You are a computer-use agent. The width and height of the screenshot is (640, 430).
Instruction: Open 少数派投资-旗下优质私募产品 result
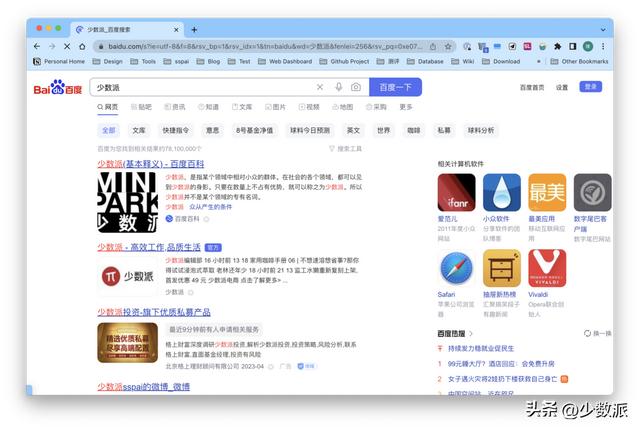[x=154, y=313]
